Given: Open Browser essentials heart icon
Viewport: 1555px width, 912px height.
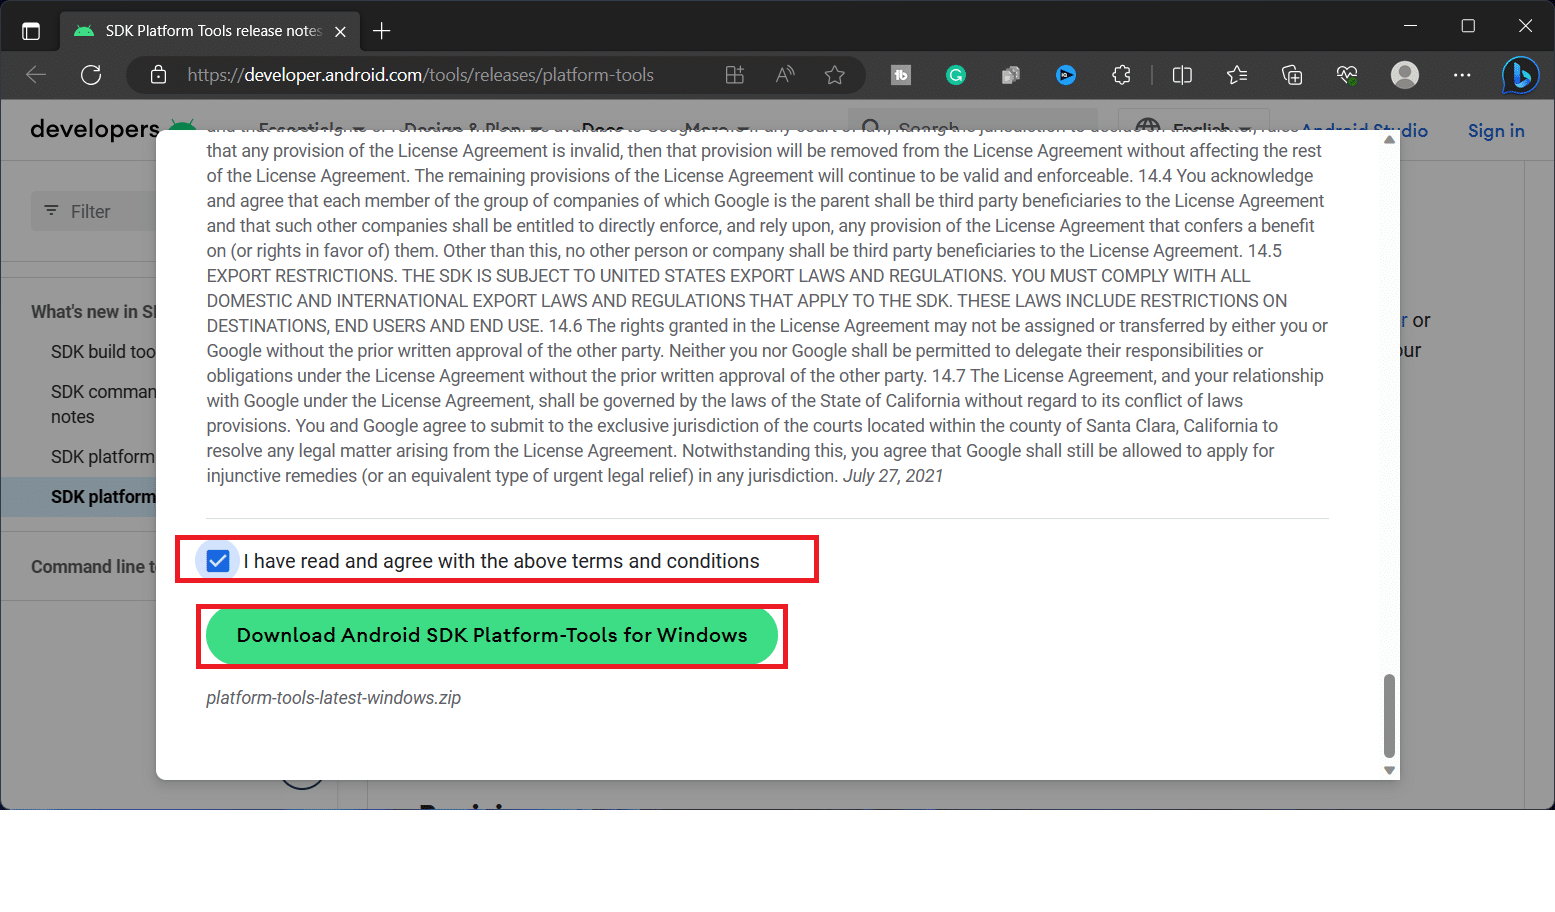Looking at the screenshot, I should 1347,75.
